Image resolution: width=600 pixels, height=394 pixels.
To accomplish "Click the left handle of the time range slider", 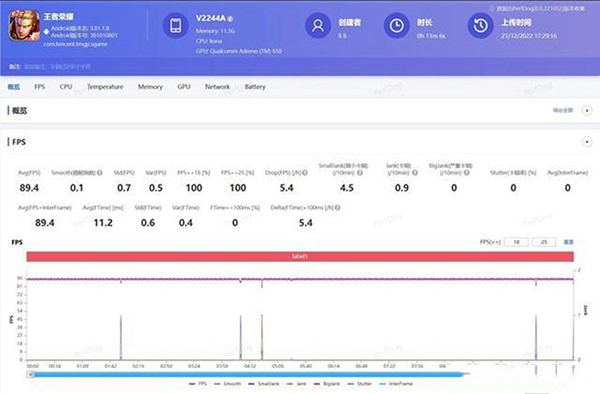I will coord(32,374).
